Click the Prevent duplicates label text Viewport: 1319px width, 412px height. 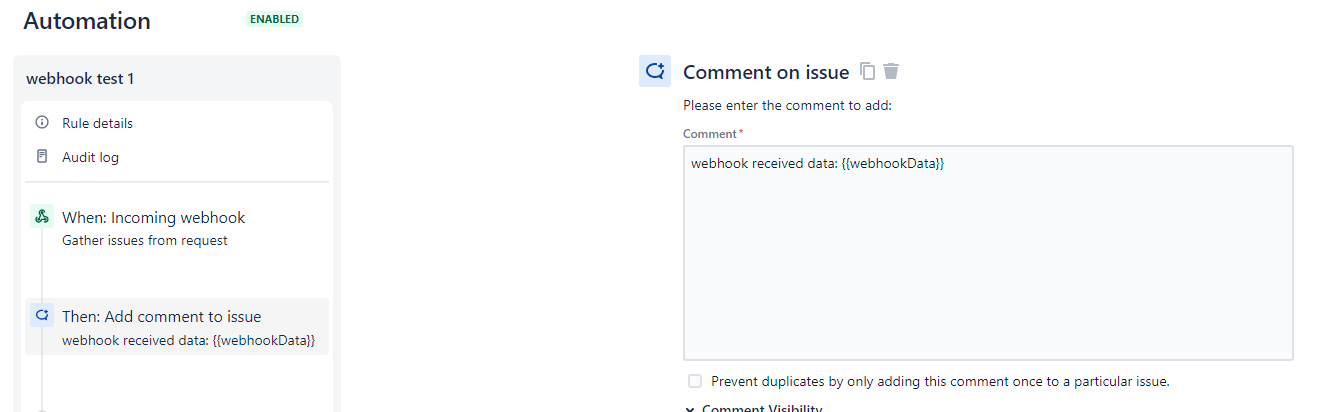tap(939, 381)
